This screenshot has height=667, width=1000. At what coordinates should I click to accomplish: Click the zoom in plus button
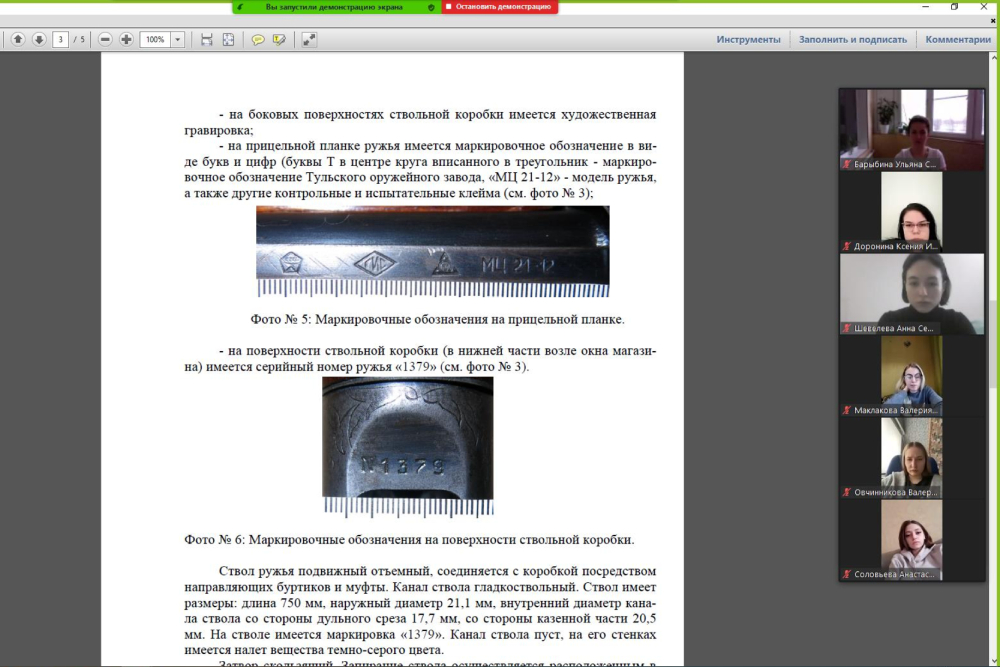click(126, 39)
